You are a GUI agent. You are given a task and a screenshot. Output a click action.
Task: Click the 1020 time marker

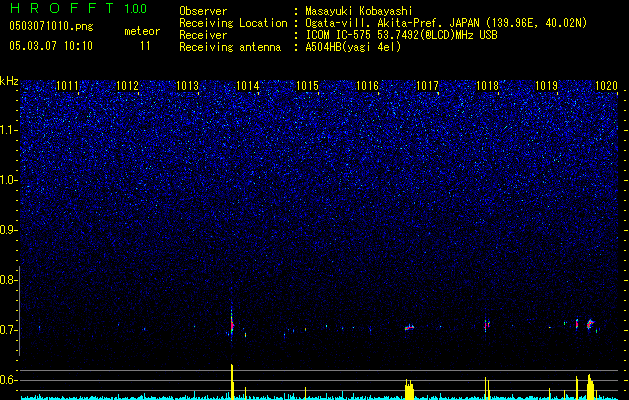point(606,86)
